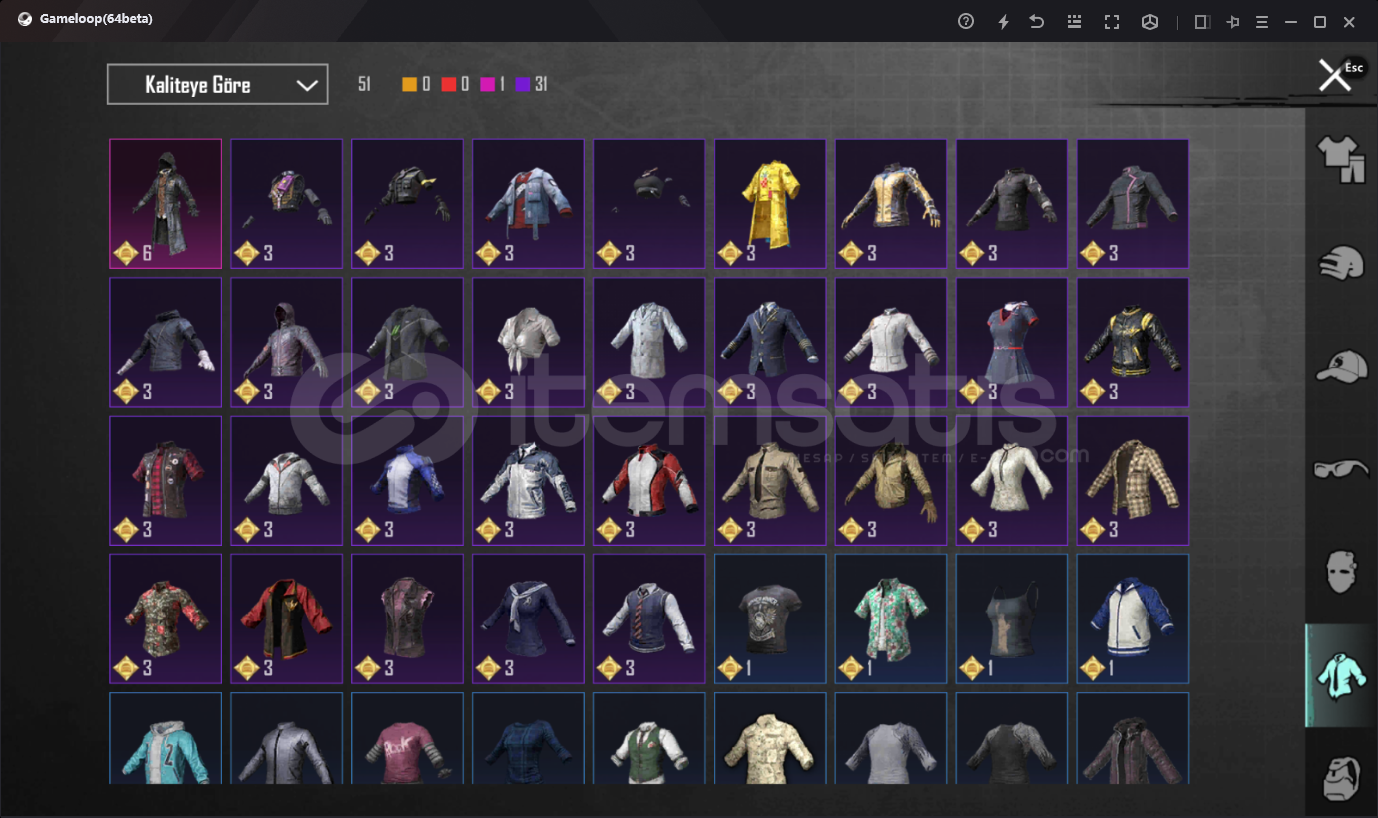Select the white officer jacket with striped cuffs
1378x818 pixels.
click(x=891, y=342)
